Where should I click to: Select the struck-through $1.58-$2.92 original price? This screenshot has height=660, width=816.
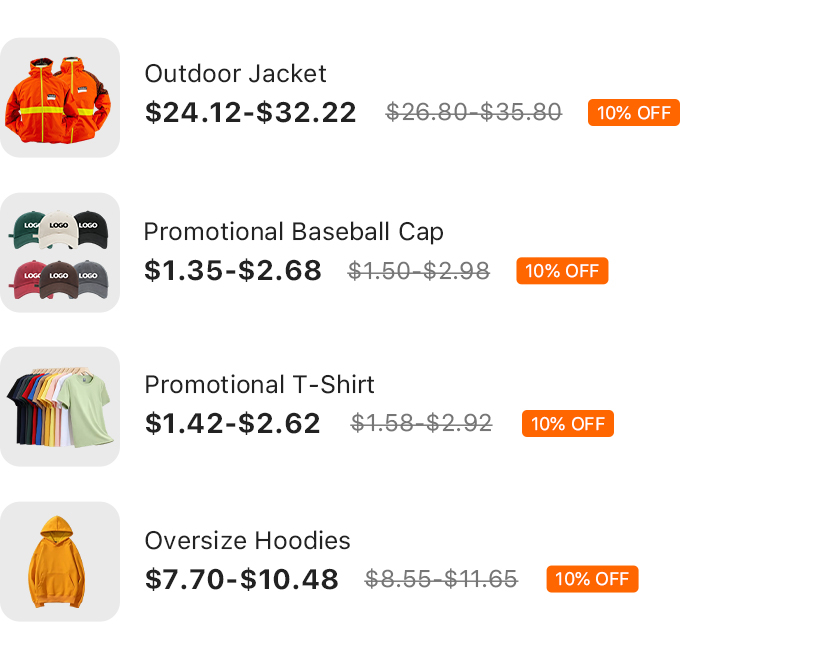(421, 424)
